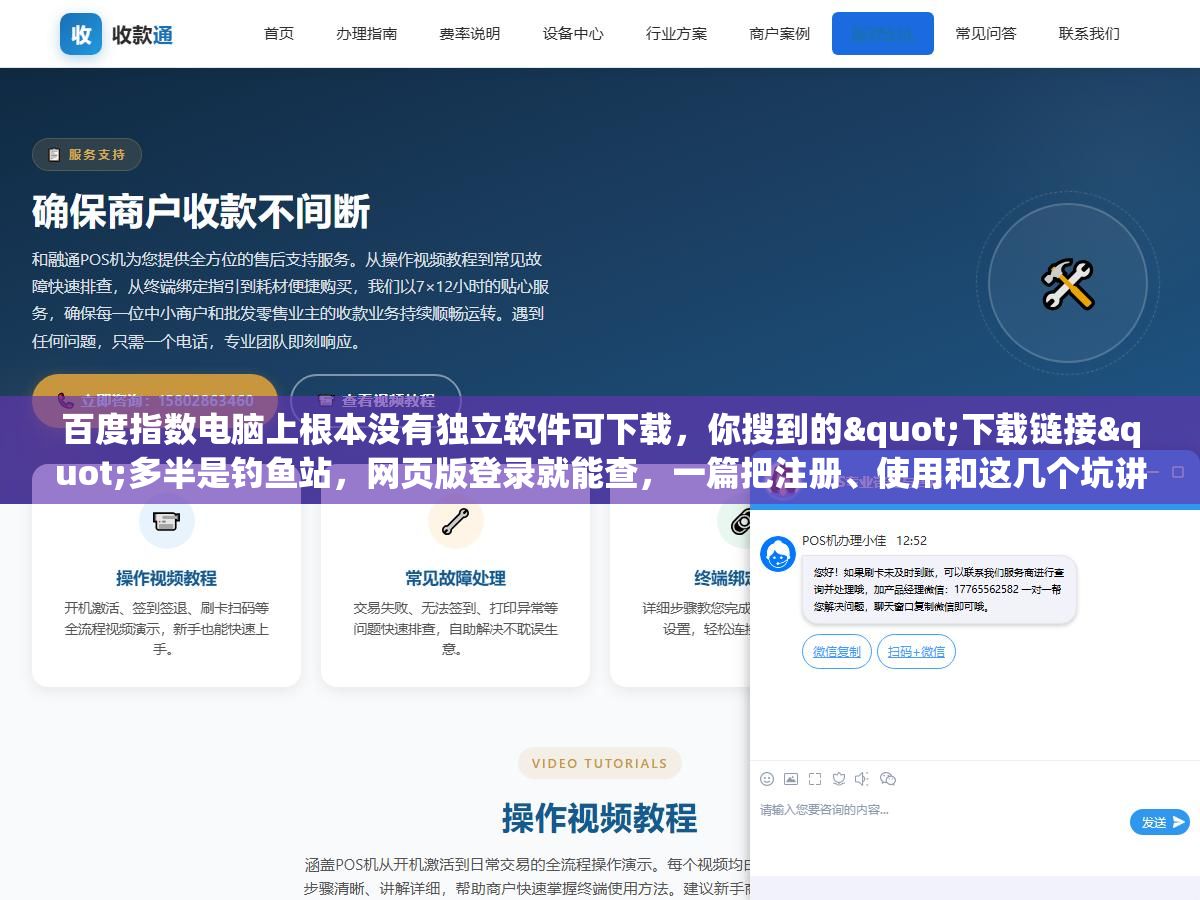Viewport: 1200px width, 900px height.
Task: Maximize the chat widget window
Action: (x=1178, y=471)
